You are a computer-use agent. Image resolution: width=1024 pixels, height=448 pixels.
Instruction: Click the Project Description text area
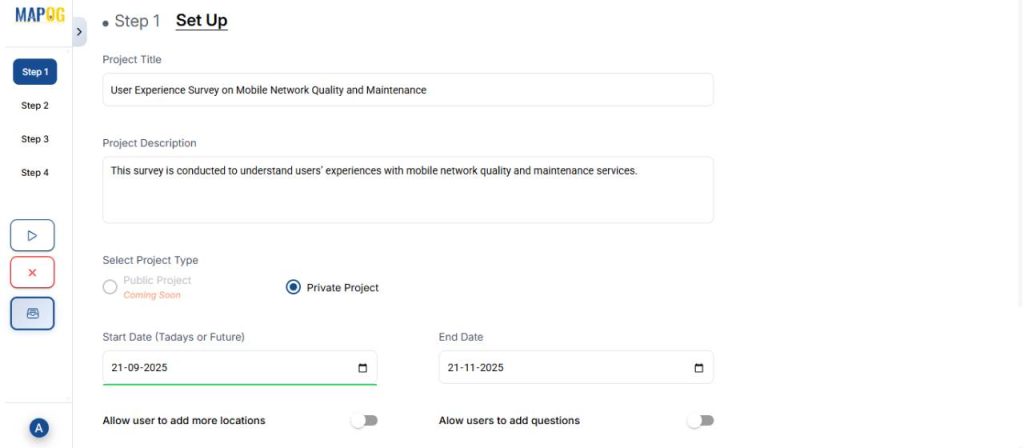(408, 189)
